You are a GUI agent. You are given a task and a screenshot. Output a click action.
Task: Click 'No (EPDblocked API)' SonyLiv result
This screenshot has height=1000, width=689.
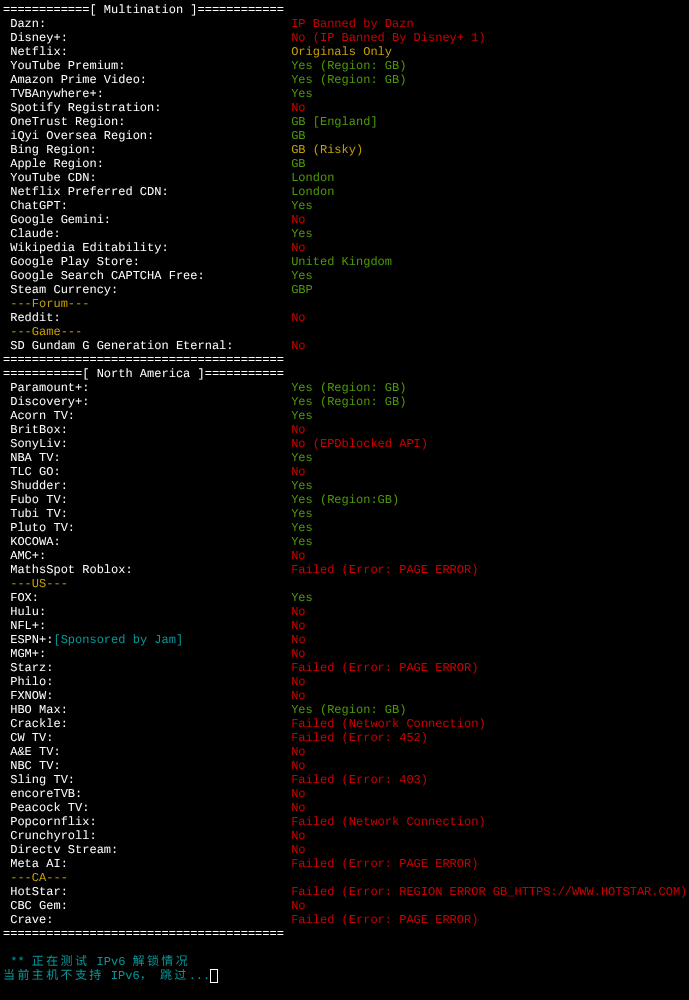coord(359,445)
